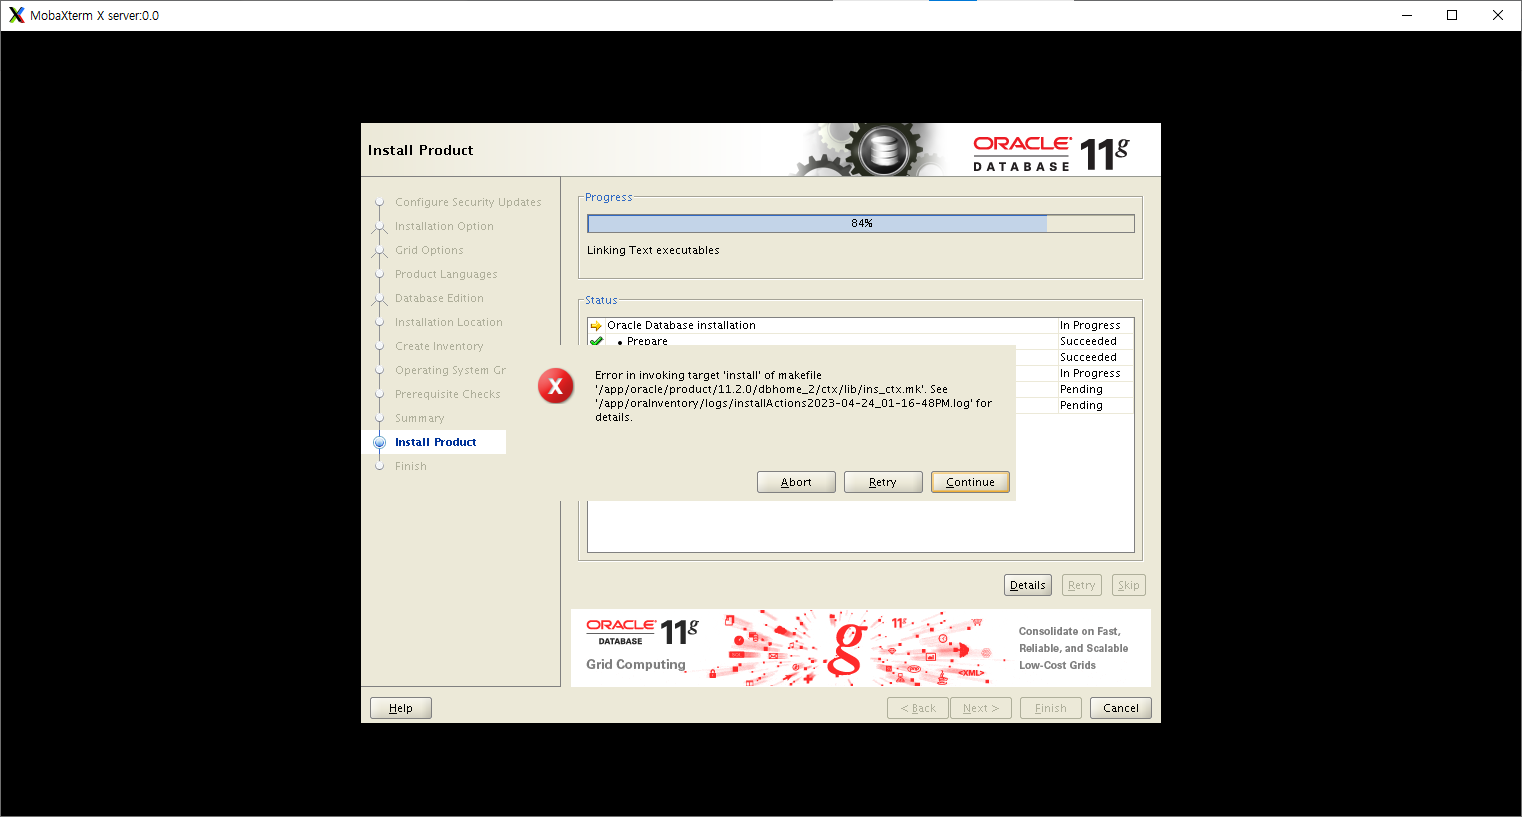Click Continue in the error dialog
The width and height of the screenshot is (1522, 817).
pos(970,482)
